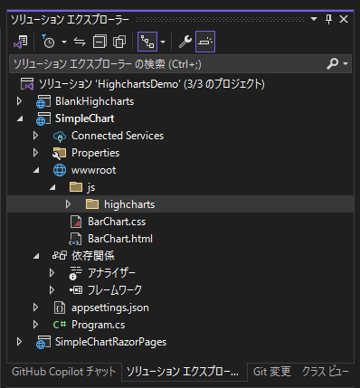Collapse the wwwroot folder
Viewport: 360px width, 388px height.
[36, 170]
